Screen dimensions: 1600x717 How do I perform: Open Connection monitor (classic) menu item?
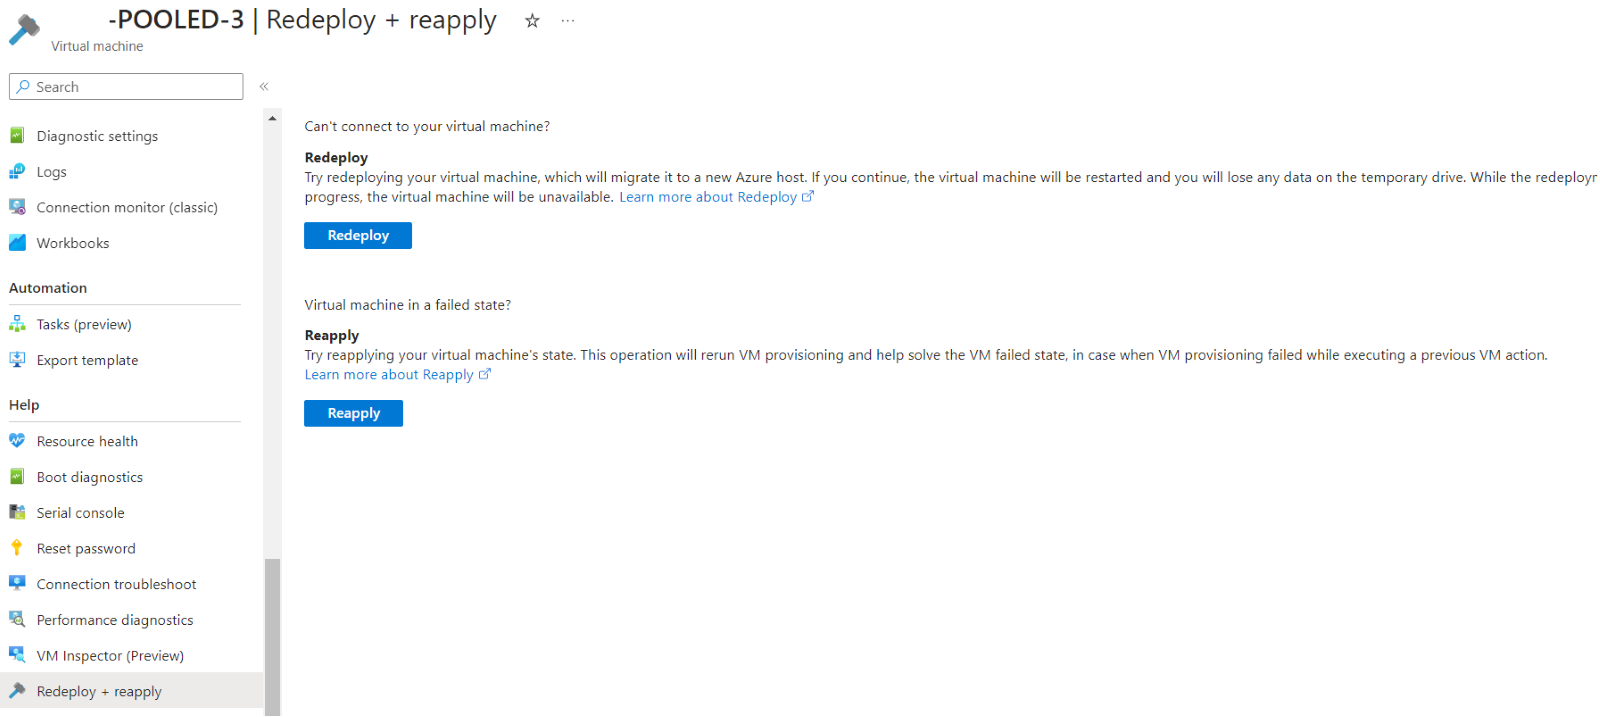[127, 207]
